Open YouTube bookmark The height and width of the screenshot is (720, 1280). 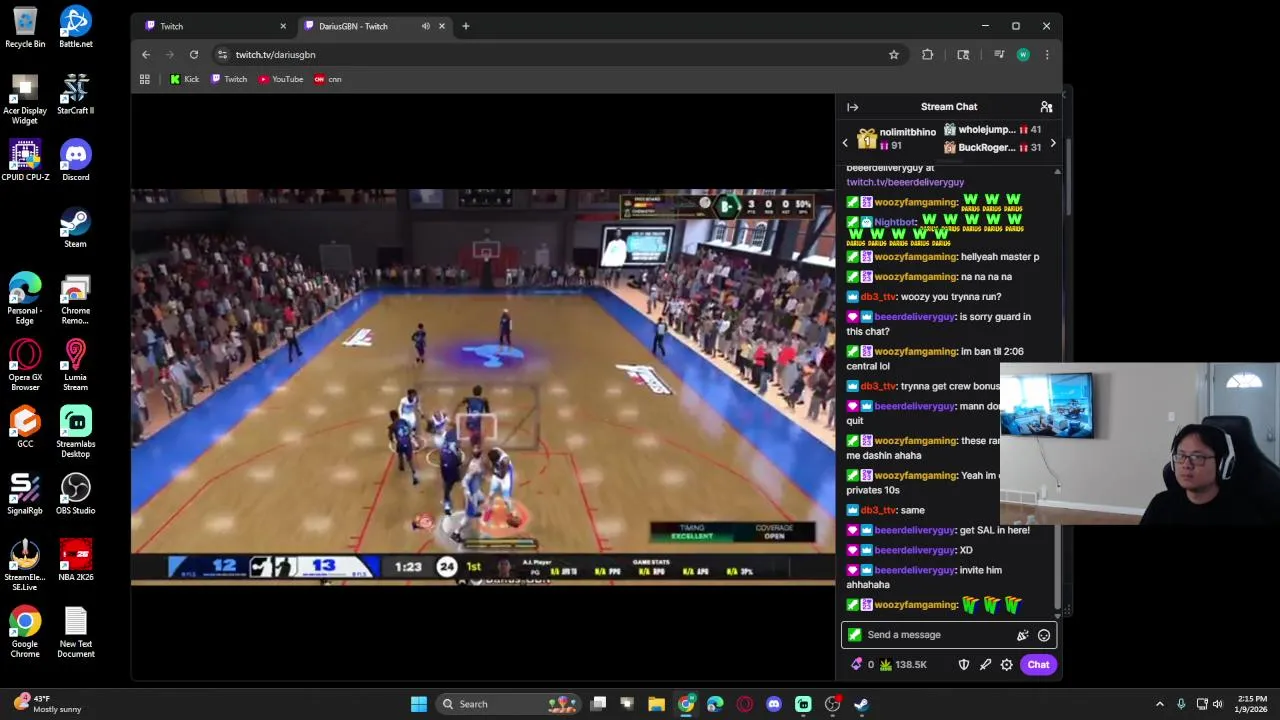coord(280,79)
